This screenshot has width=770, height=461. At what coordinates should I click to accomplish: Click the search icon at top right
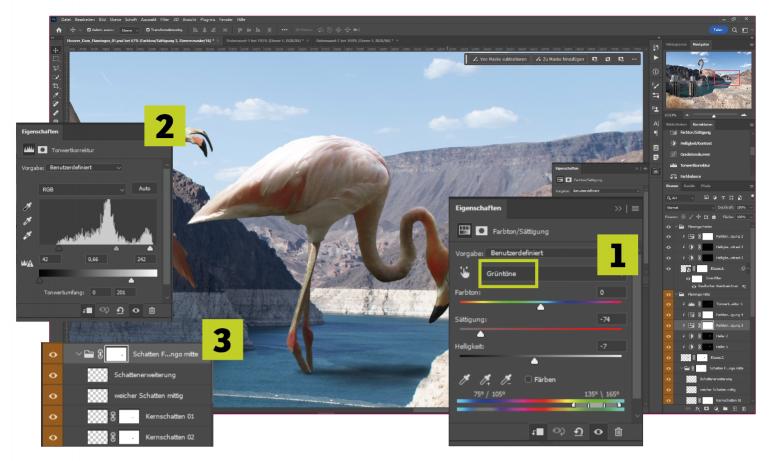pos(735,30)
